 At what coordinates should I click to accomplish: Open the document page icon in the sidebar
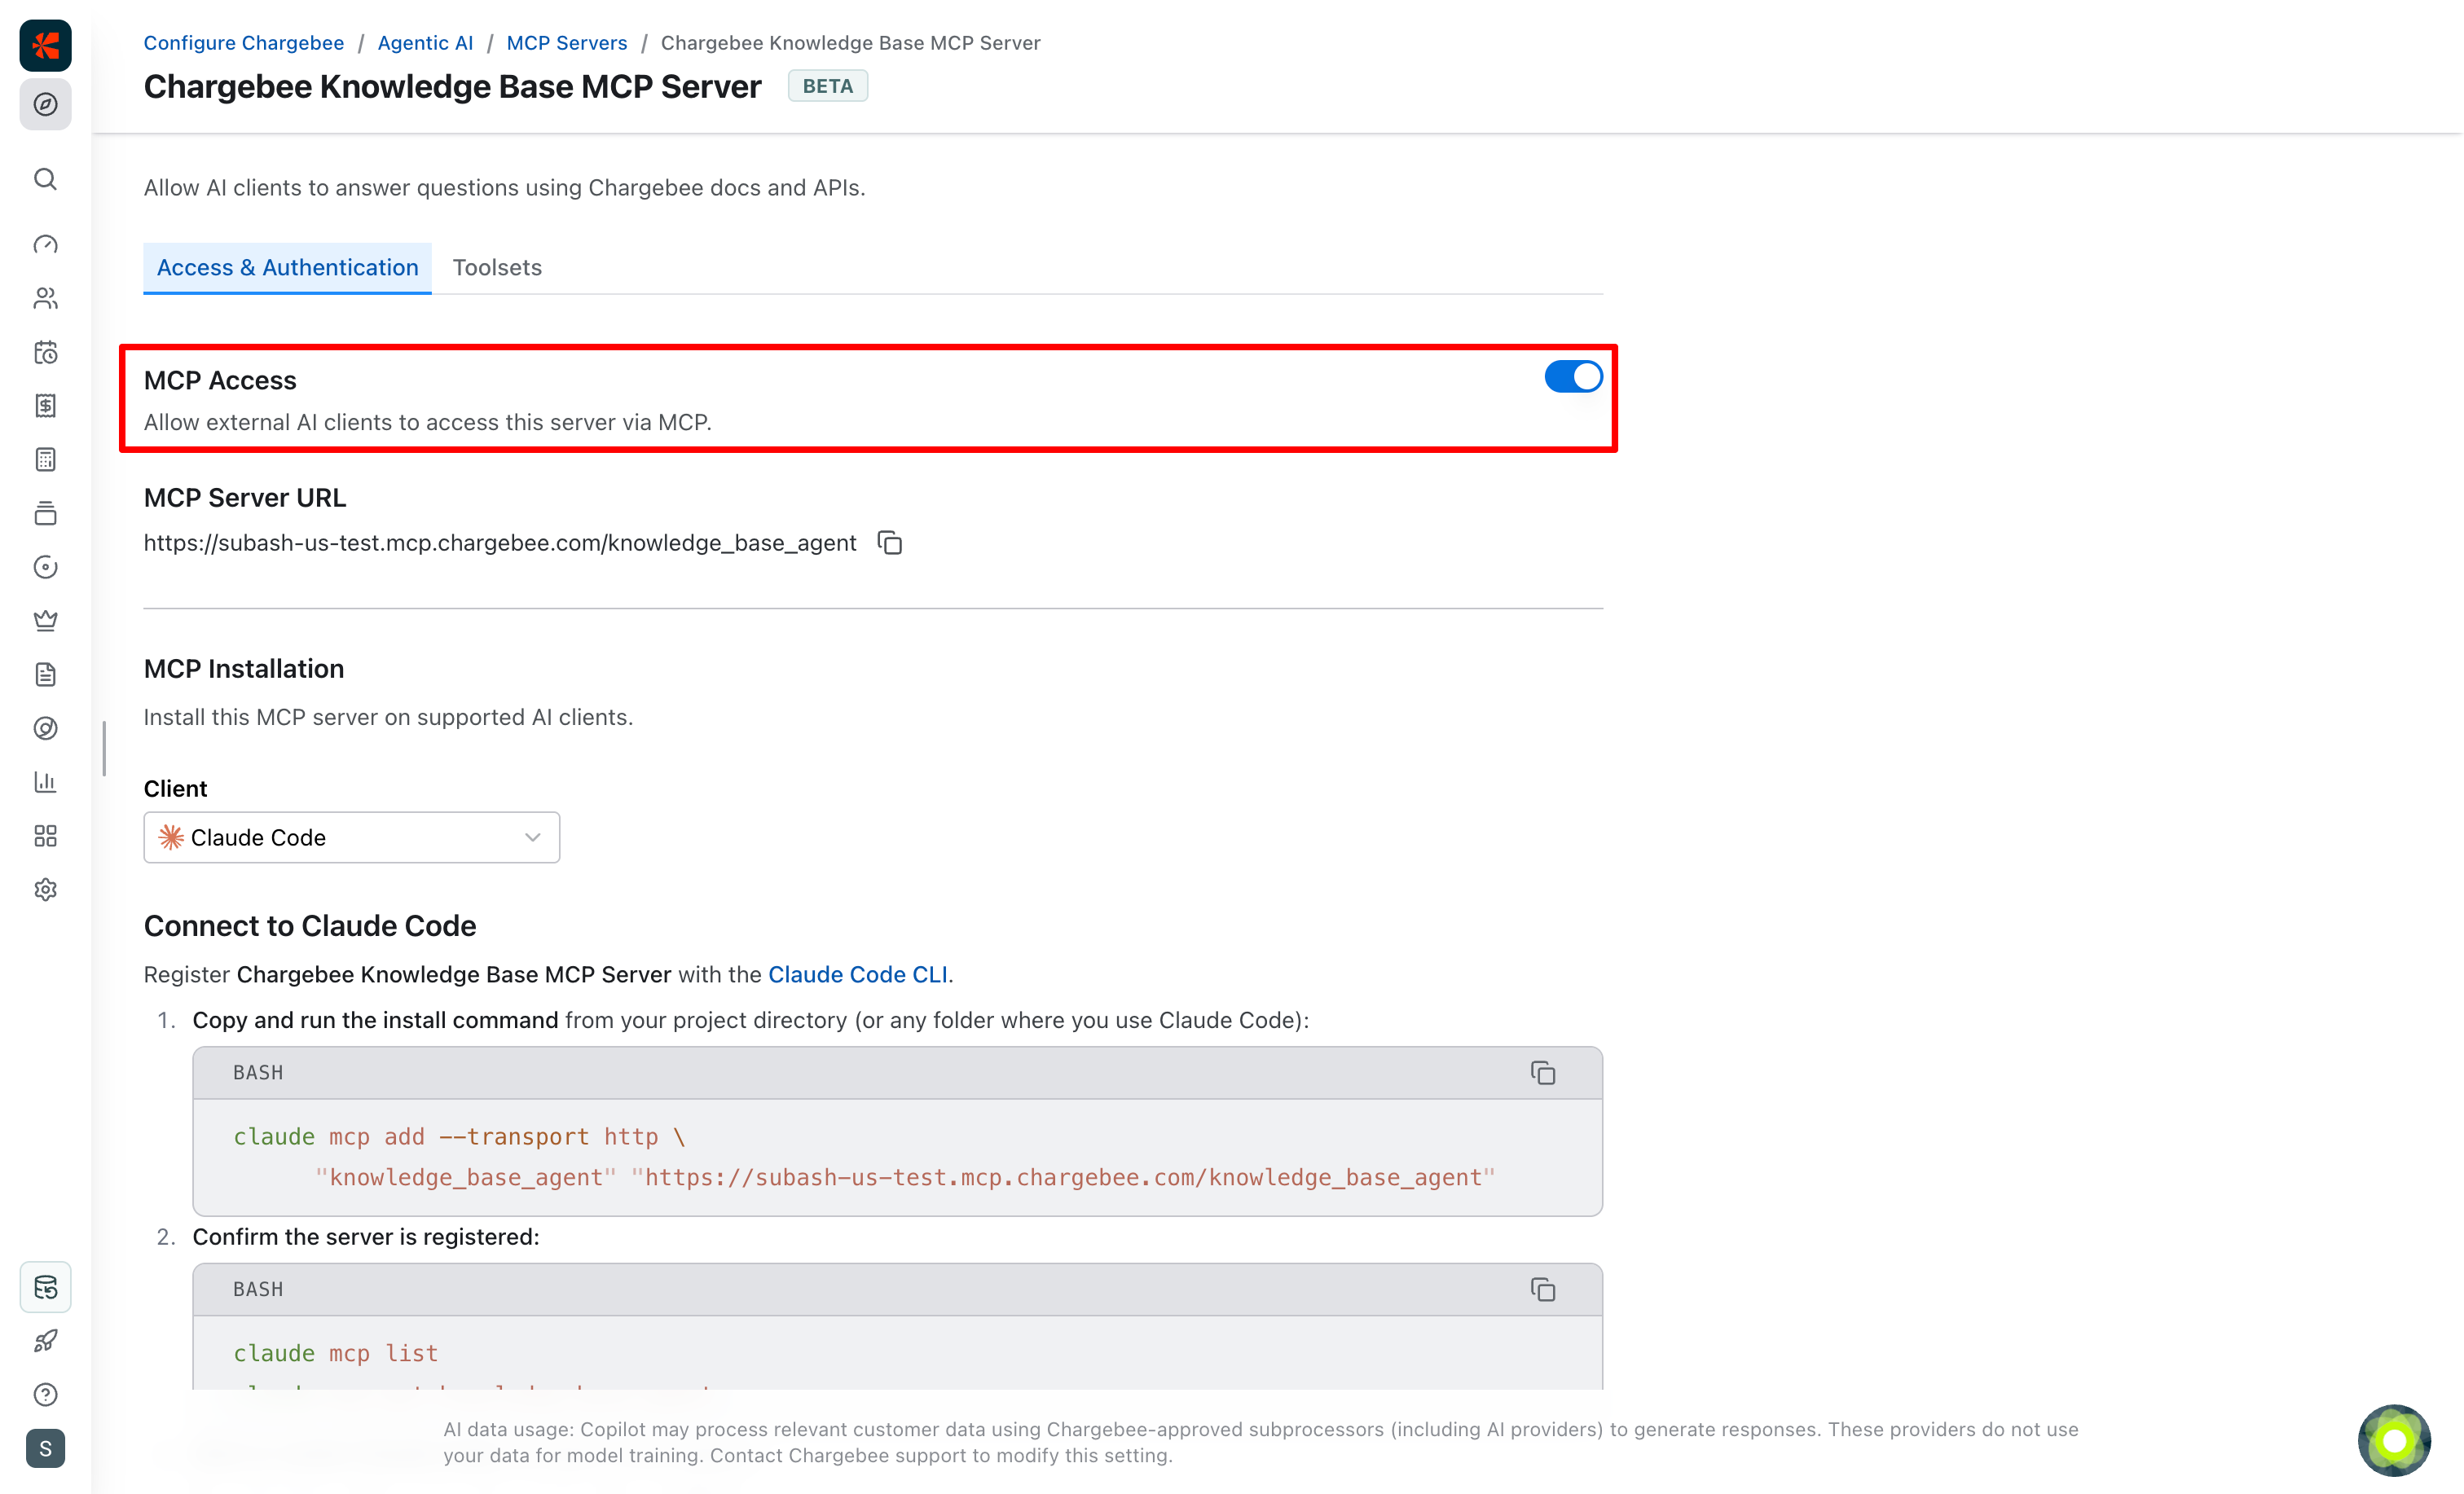pos(46,675)
